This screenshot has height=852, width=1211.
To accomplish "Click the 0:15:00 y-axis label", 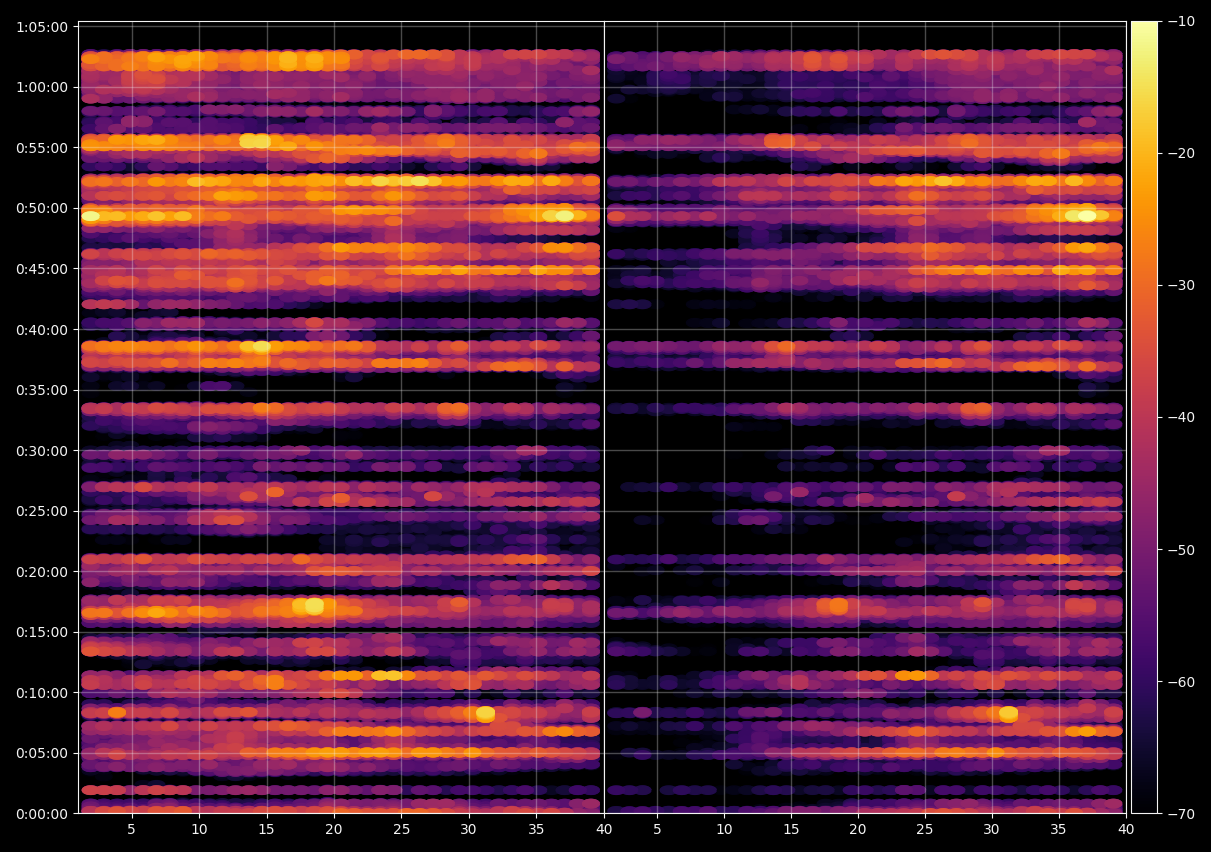I will coord(42,632).
